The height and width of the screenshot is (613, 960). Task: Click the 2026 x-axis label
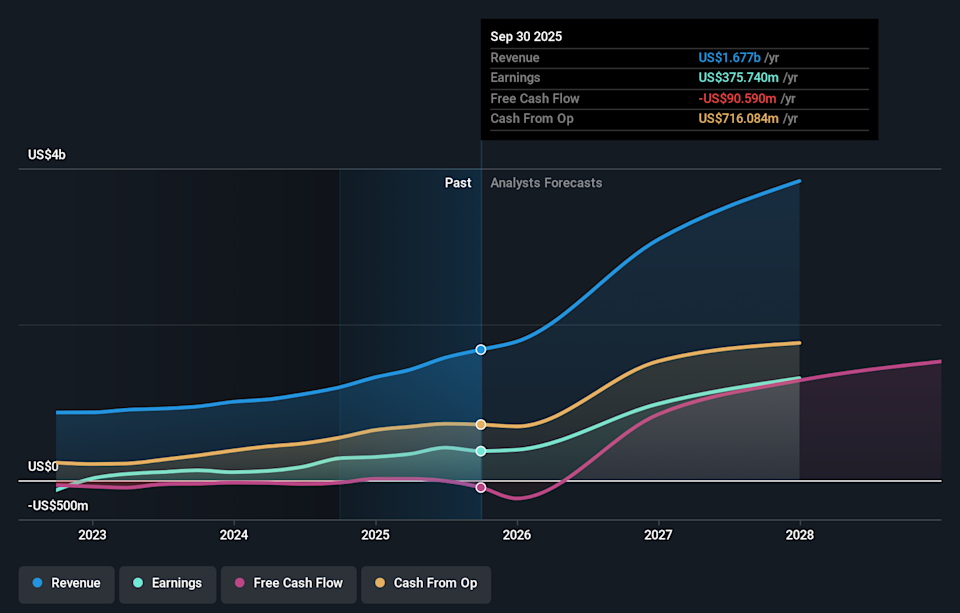point(517,535)
